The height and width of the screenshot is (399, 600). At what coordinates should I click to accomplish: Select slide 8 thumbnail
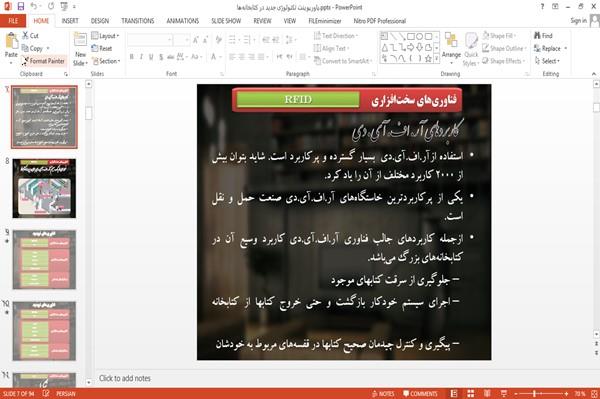pyautogui.click(x=44, y=189)
